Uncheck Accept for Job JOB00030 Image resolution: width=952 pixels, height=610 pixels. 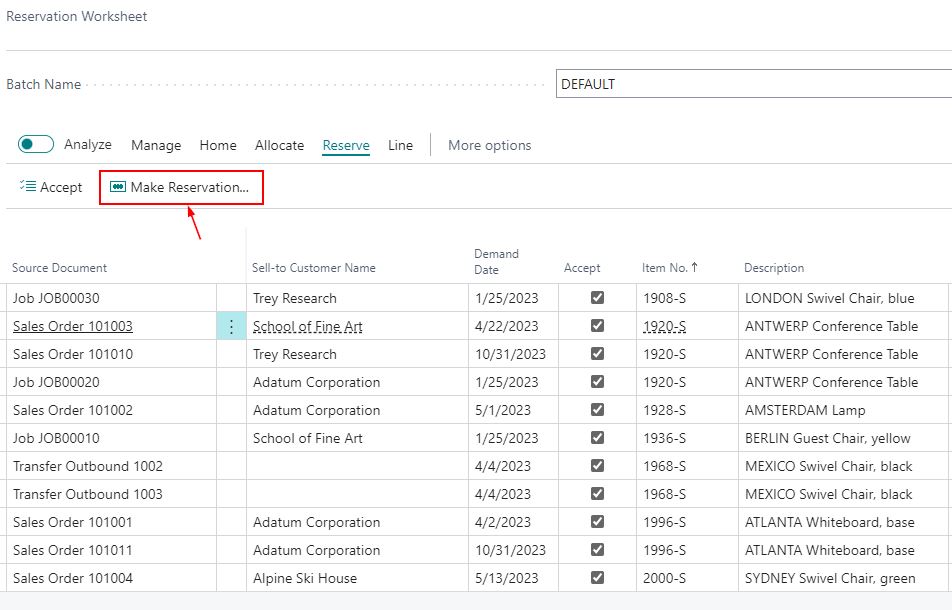pos(597,297)
